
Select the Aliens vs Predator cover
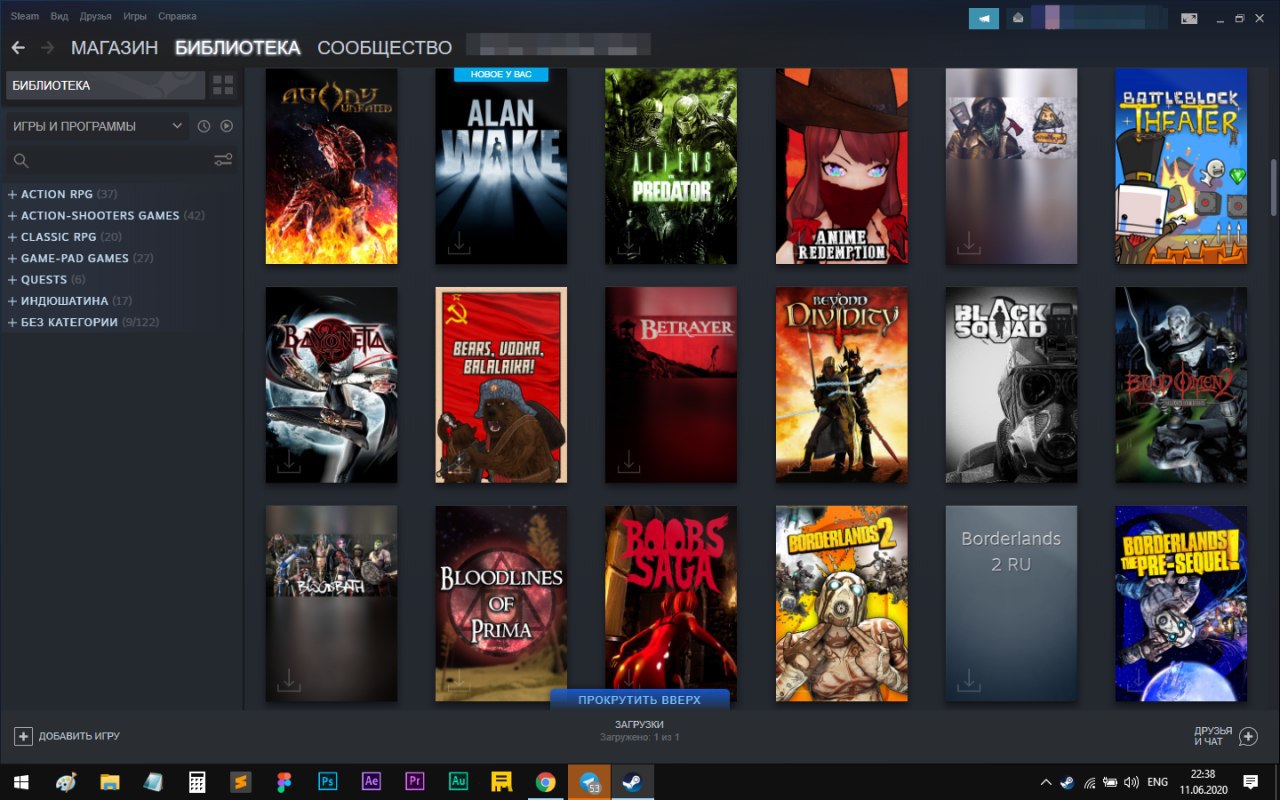671,166
